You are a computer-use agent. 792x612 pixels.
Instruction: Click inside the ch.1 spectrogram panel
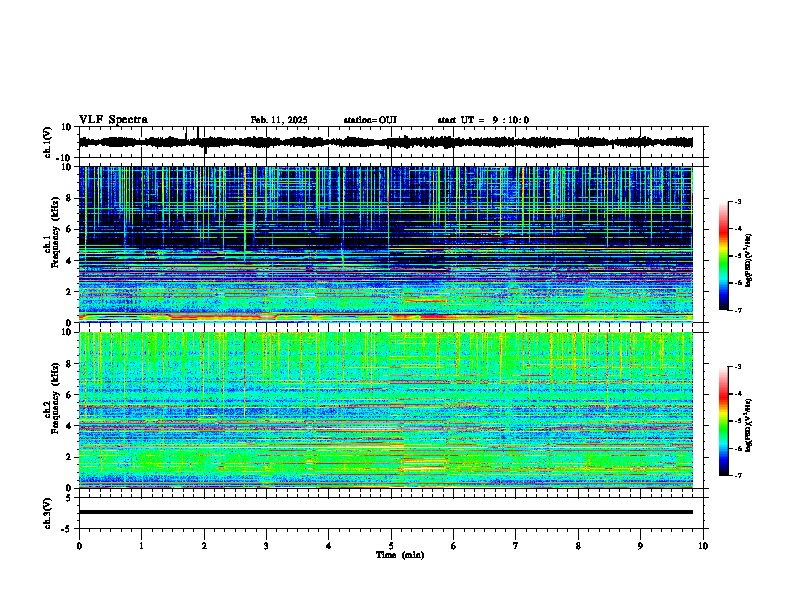[386, 244]
